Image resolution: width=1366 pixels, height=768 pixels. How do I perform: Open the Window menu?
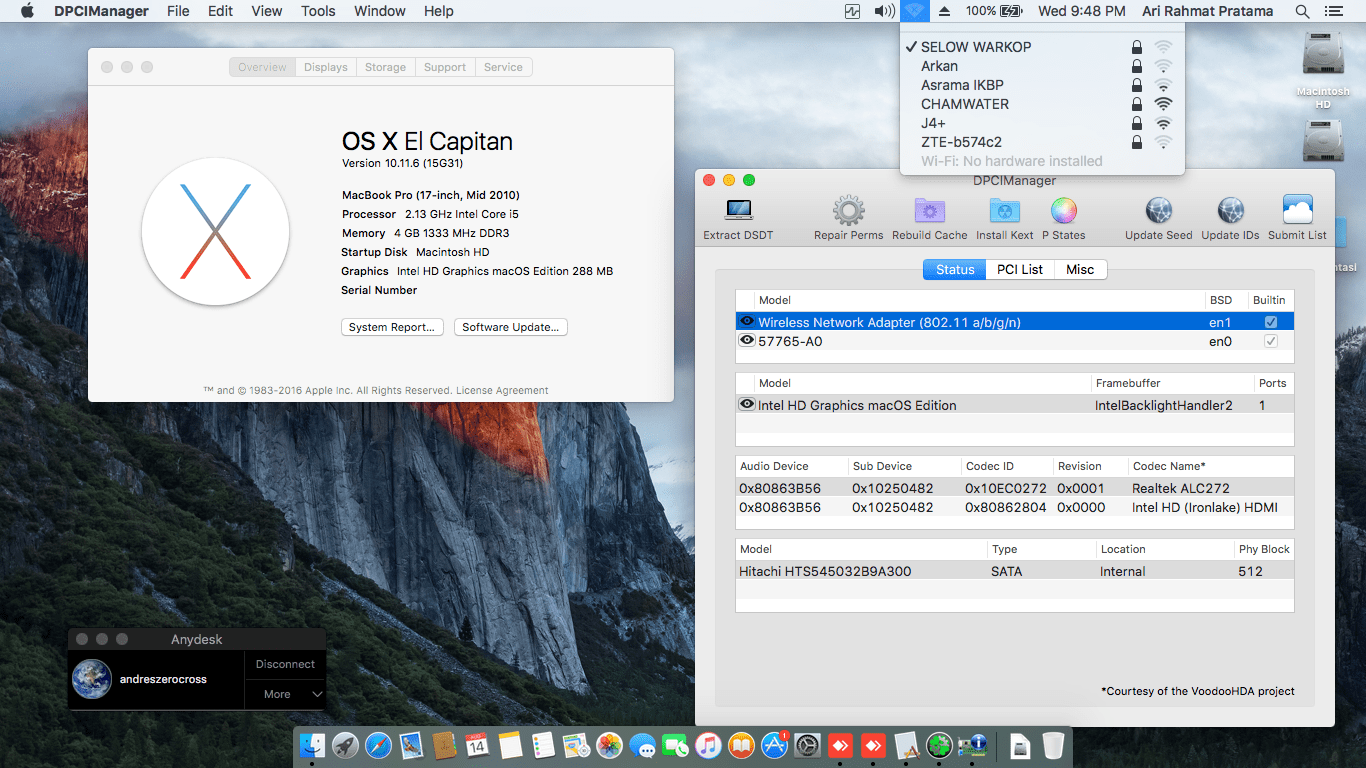pos(380,11)
